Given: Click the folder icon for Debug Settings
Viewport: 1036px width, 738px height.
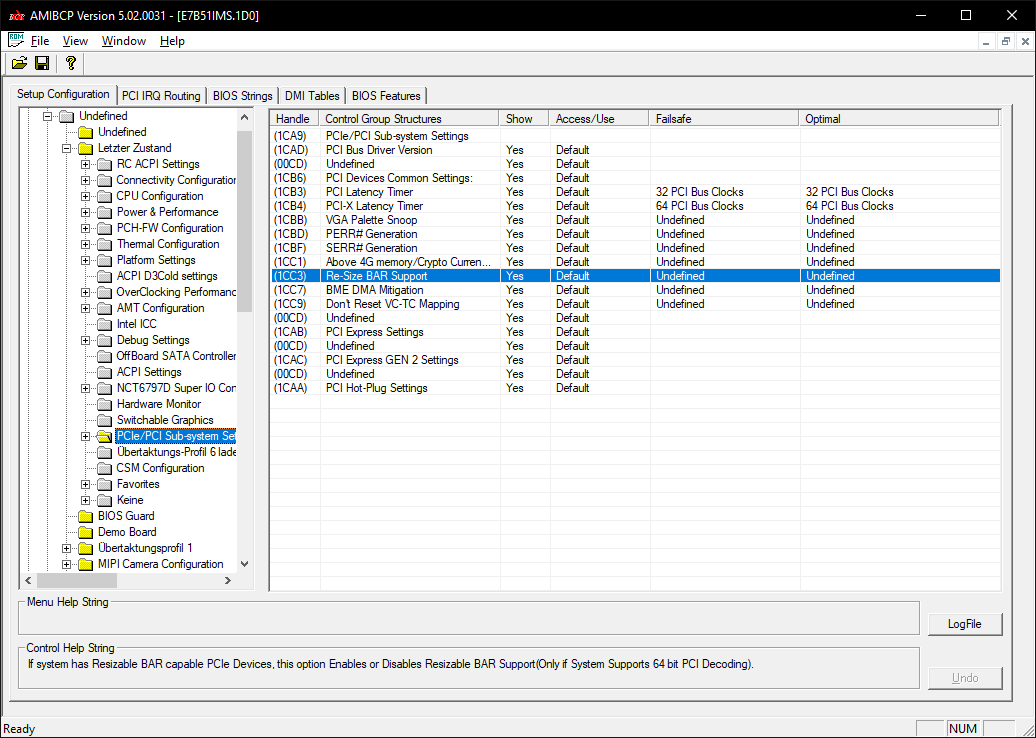Looking at the screenshot, I should (104, 340).
